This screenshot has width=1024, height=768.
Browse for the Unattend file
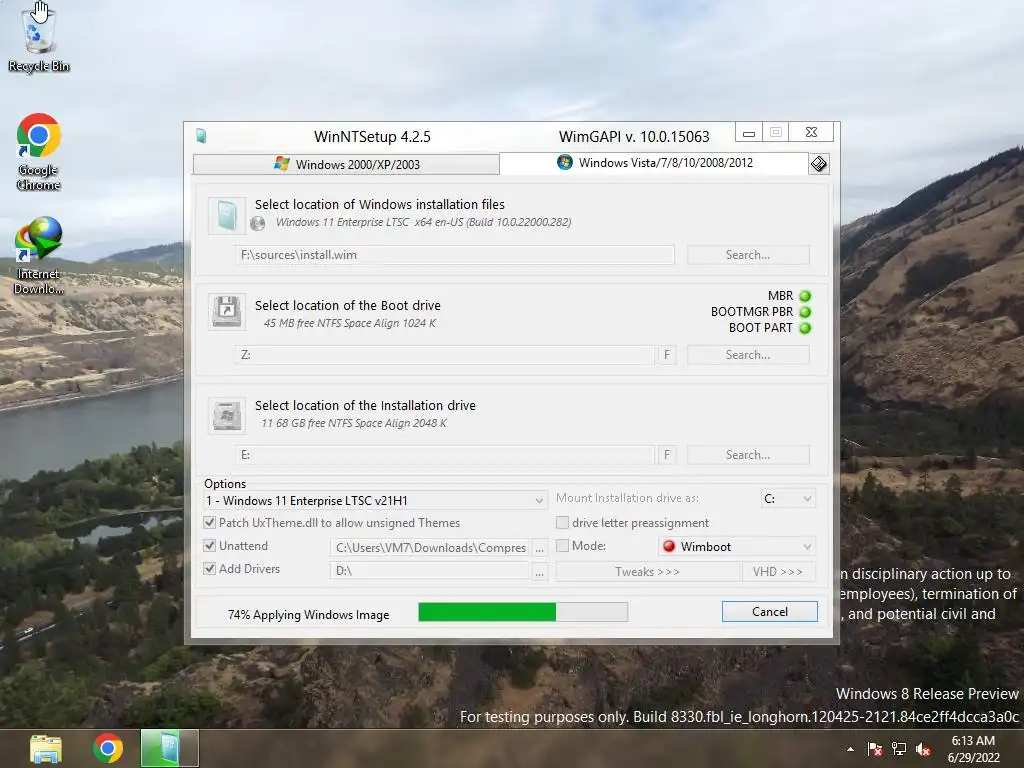(539, 548)
